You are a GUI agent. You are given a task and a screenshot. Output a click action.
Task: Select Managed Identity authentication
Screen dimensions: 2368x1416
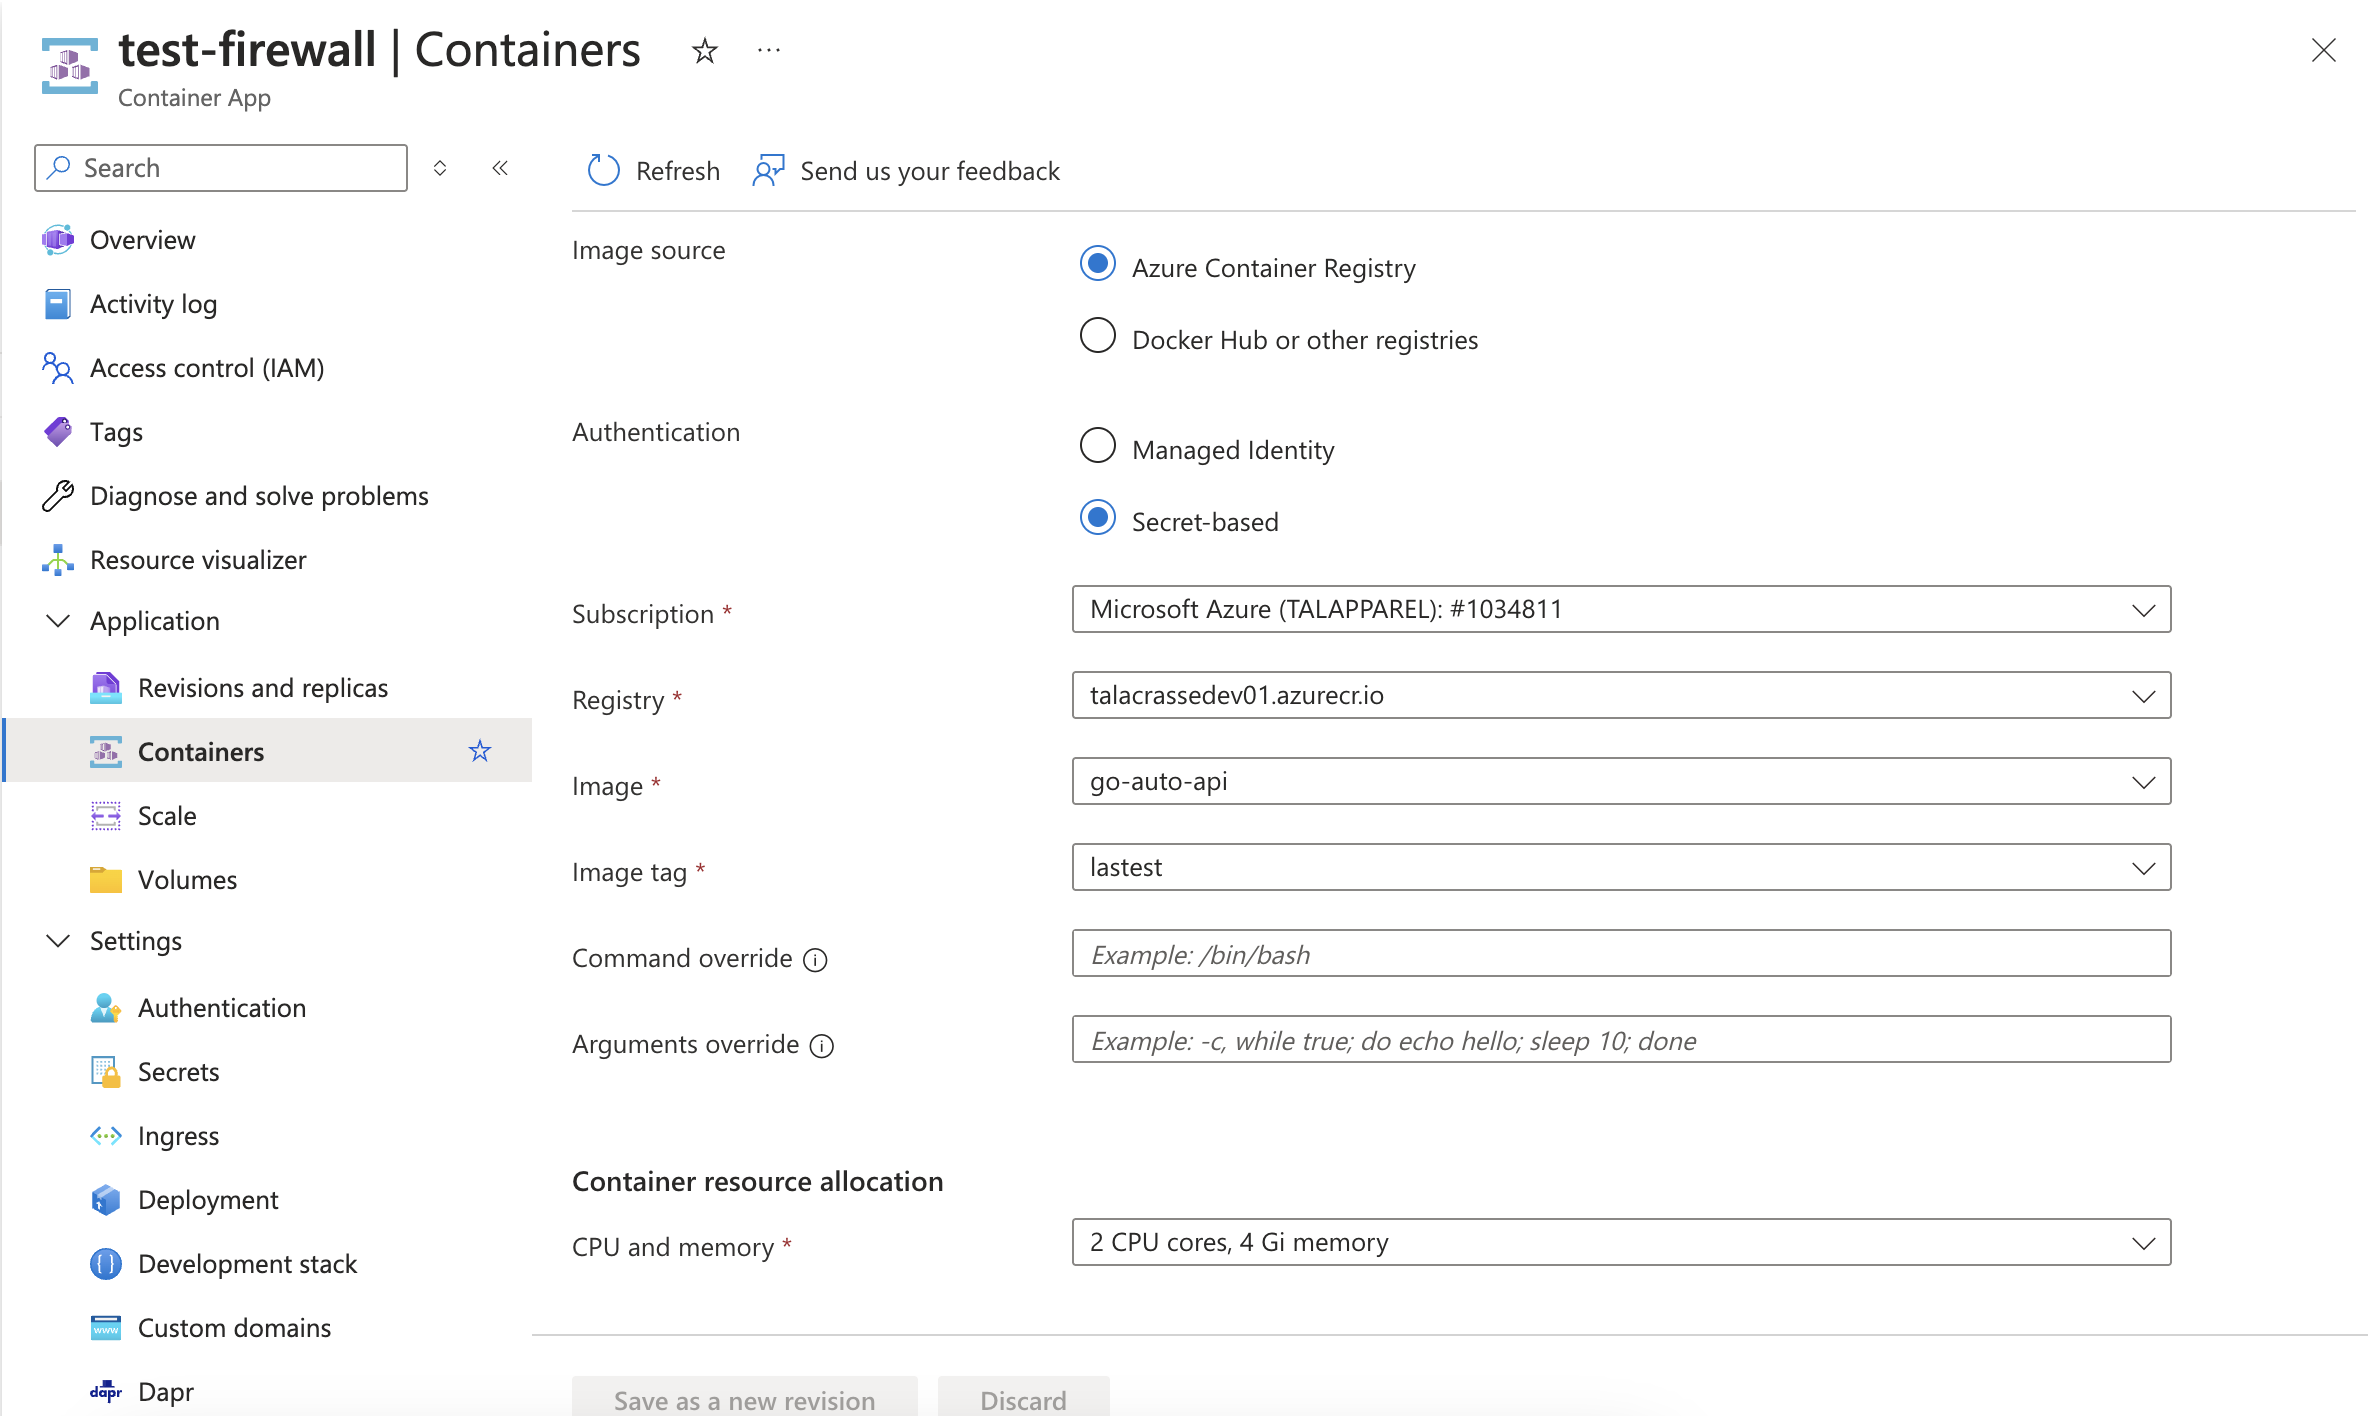(x=1098, y=446)
